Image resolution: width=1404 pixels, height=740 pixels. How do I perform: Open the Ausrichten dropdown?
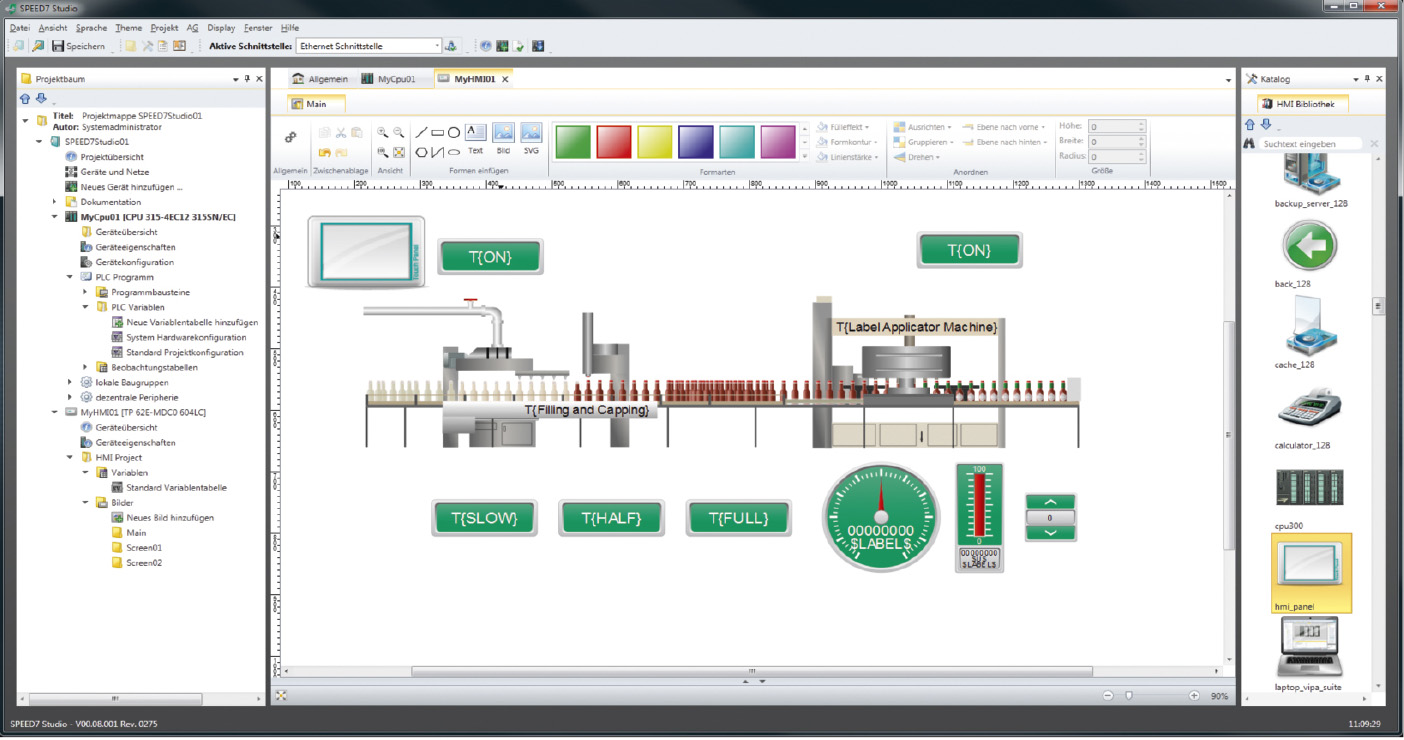923,127
